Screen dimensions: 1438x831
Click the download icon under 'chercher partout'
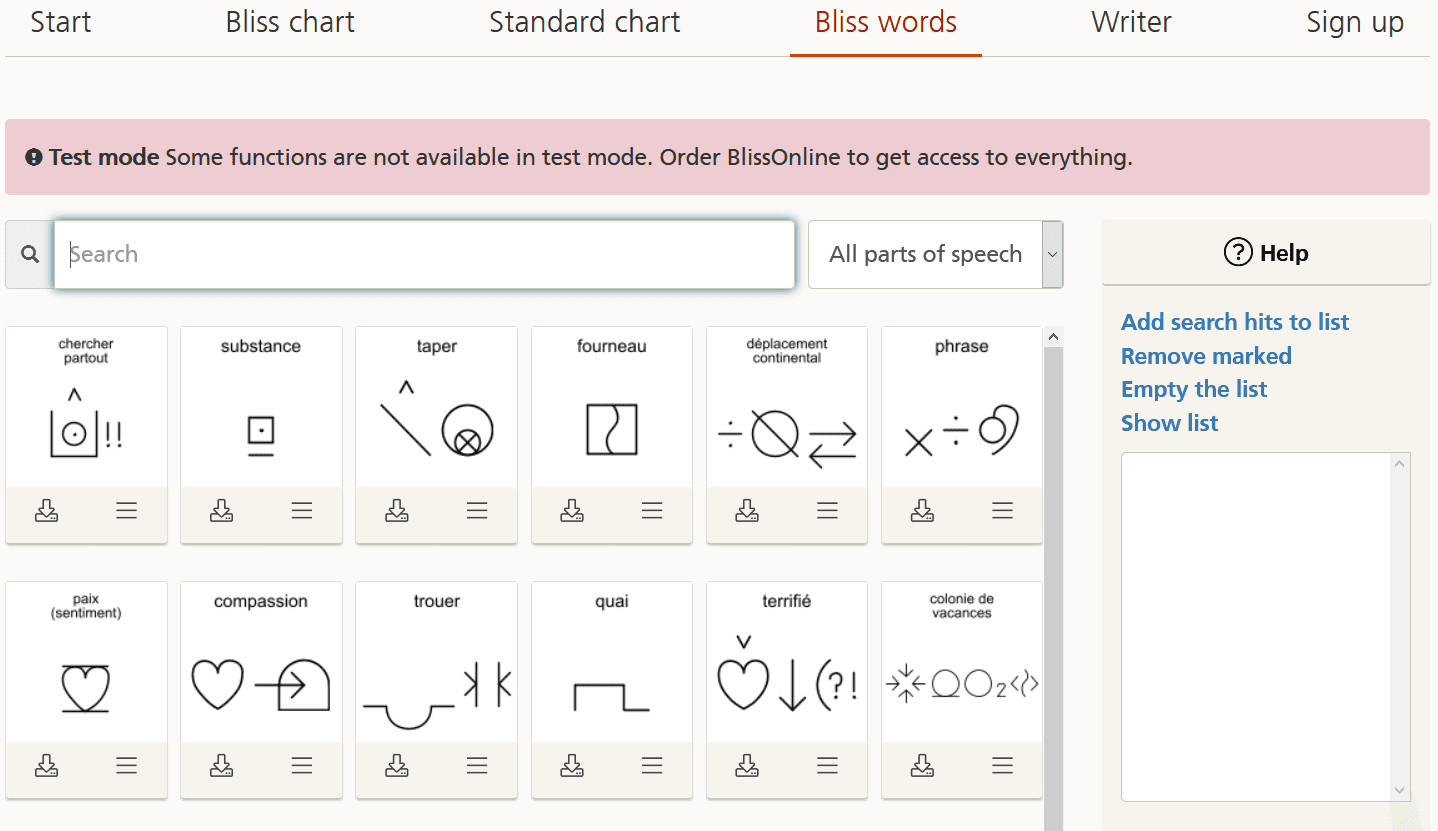point(46,511)
